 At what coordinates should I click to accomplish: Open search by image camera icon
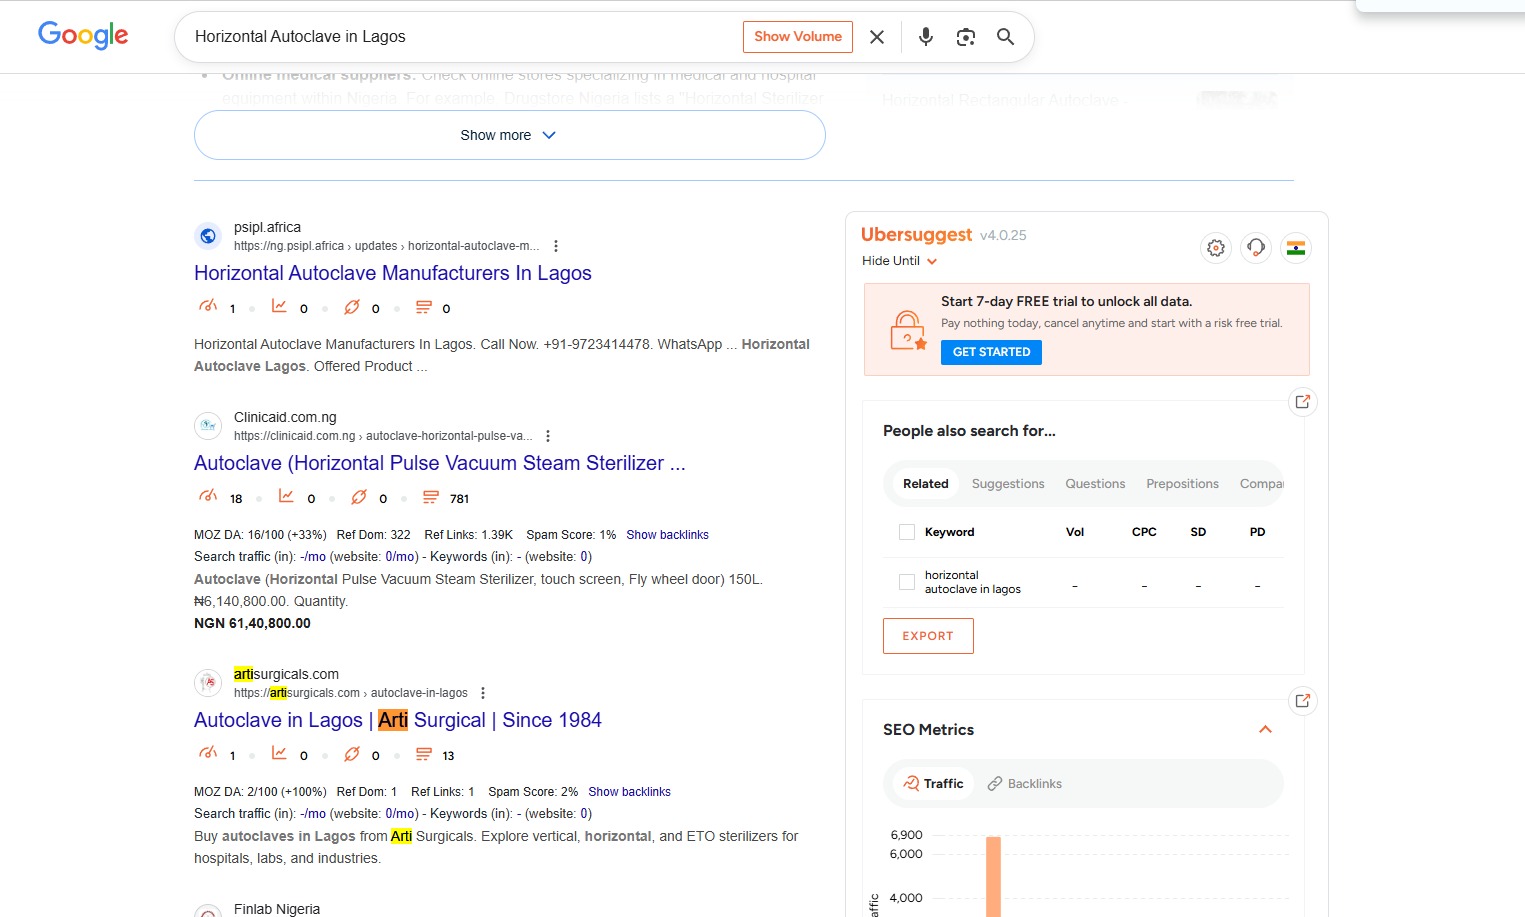pos(966,37)
